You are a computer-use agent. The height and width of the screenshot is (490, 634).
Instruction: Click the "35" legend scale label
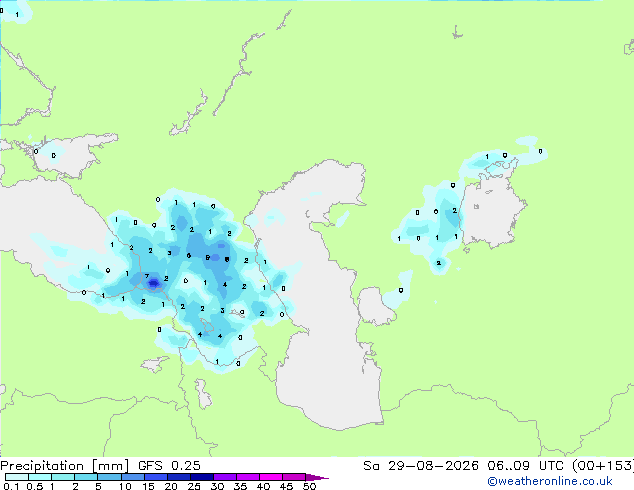pyautogui.click(x=240, y=486)
